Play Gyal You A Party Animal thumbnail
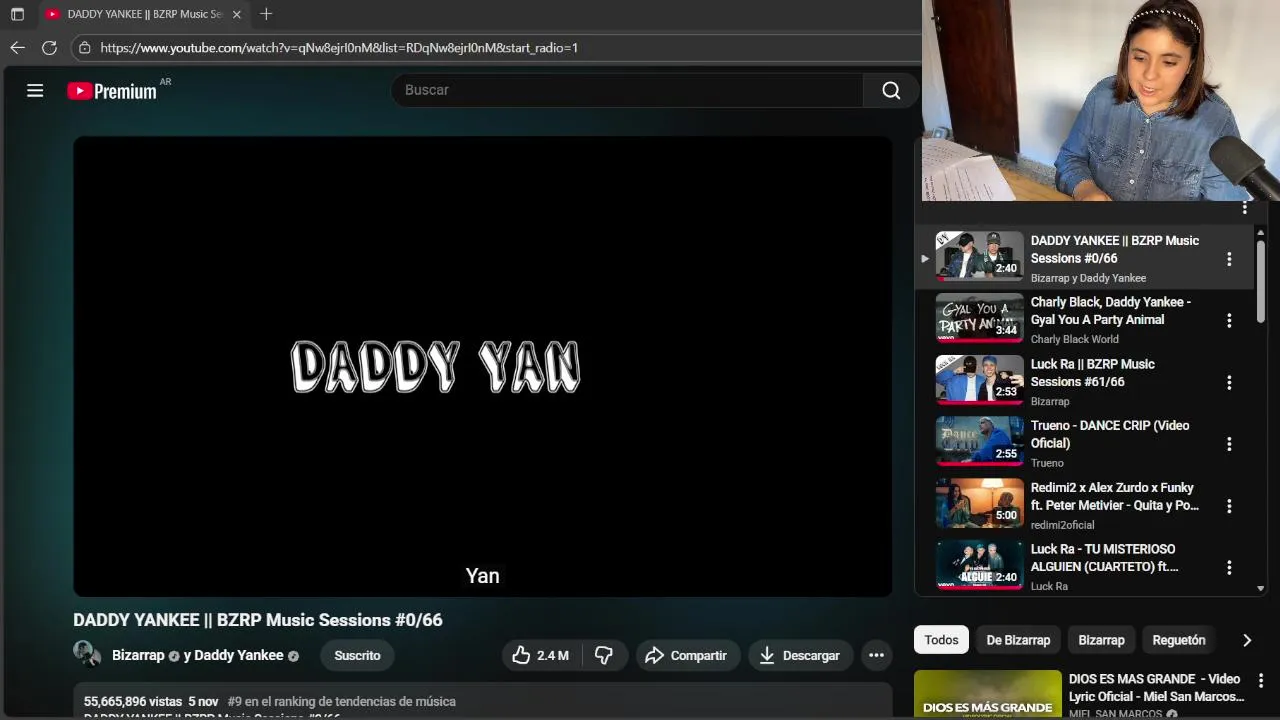Viewport: 1280px width, 720px height. point(979,318)
